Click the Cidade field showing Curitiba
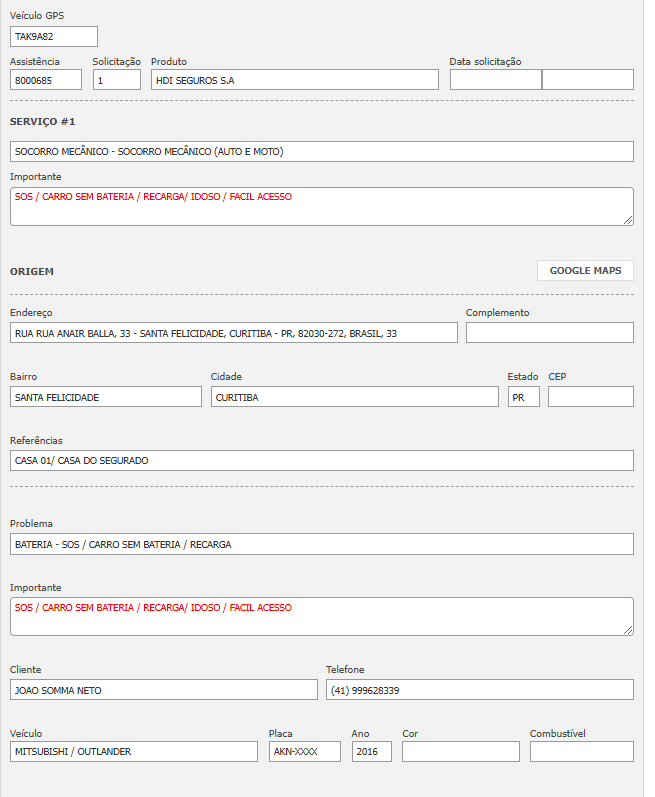 tap(354, 397)
